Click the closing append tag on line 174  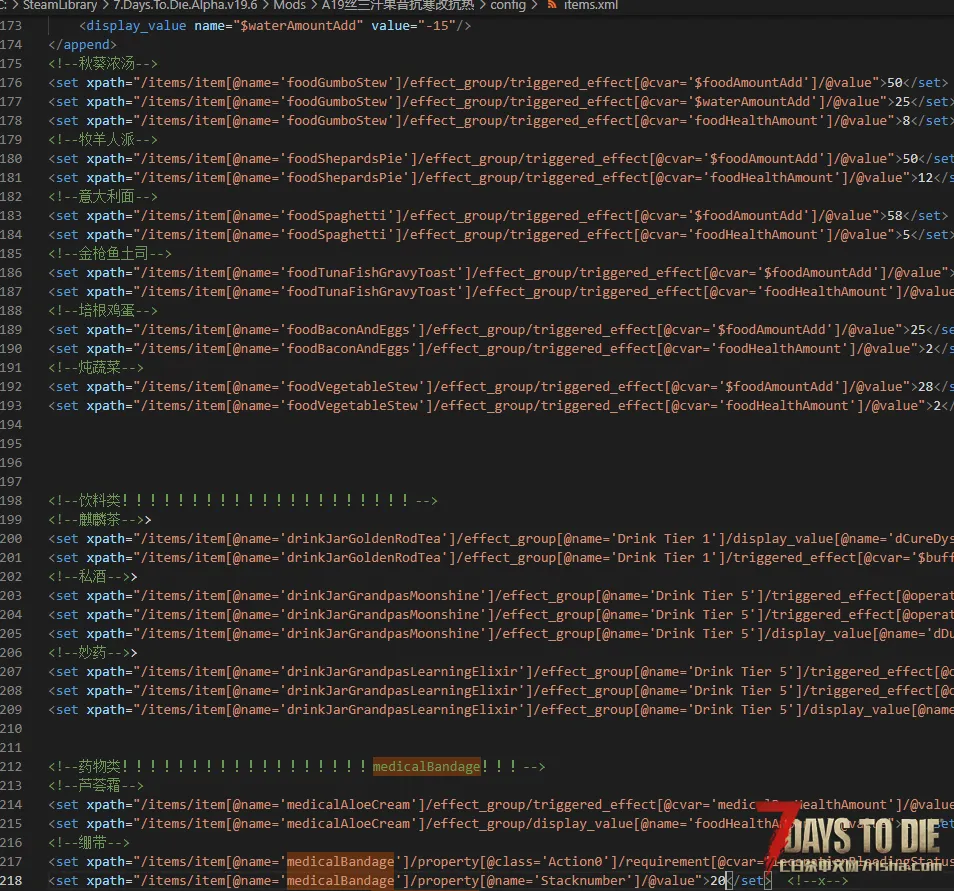(x=83, y=44)
